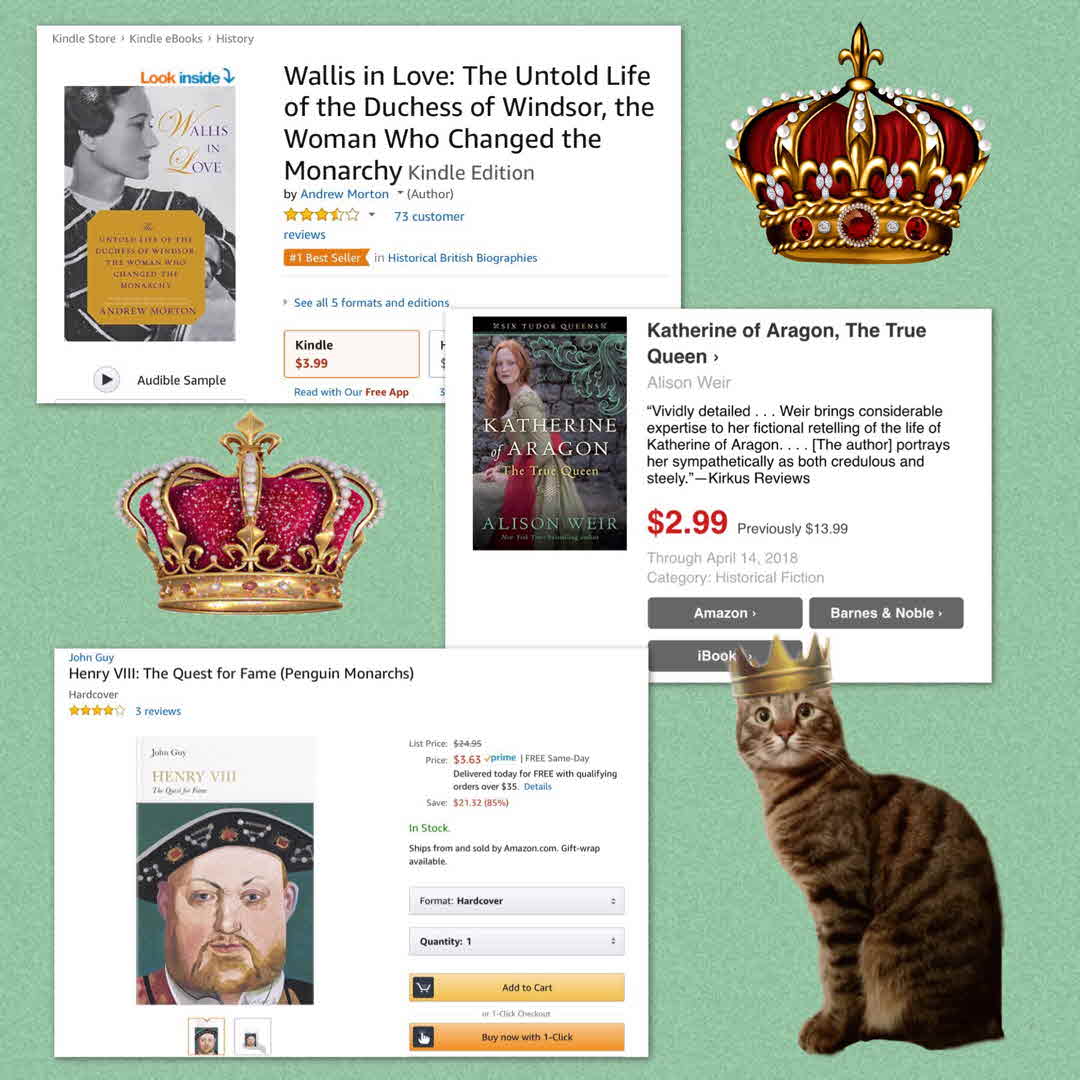Open the Format: Hardcover dropdown

(517, 901)
